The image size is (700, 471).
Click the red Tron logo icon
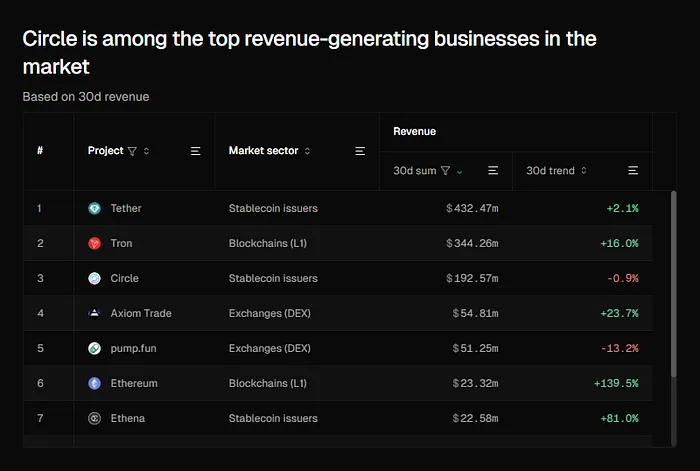click(x=94, y=243)
